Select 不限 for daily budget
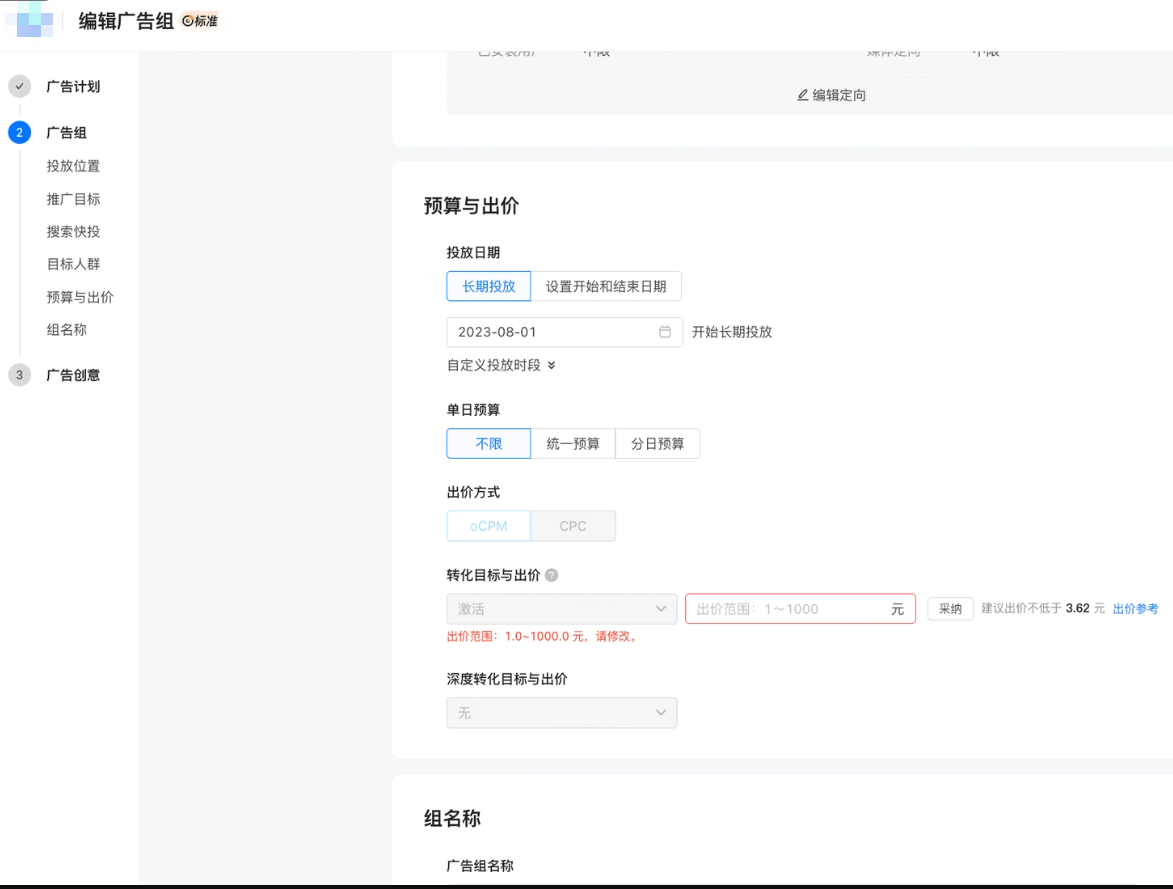This screenshot has height=889, width=1173. click(x=487, y=443)
